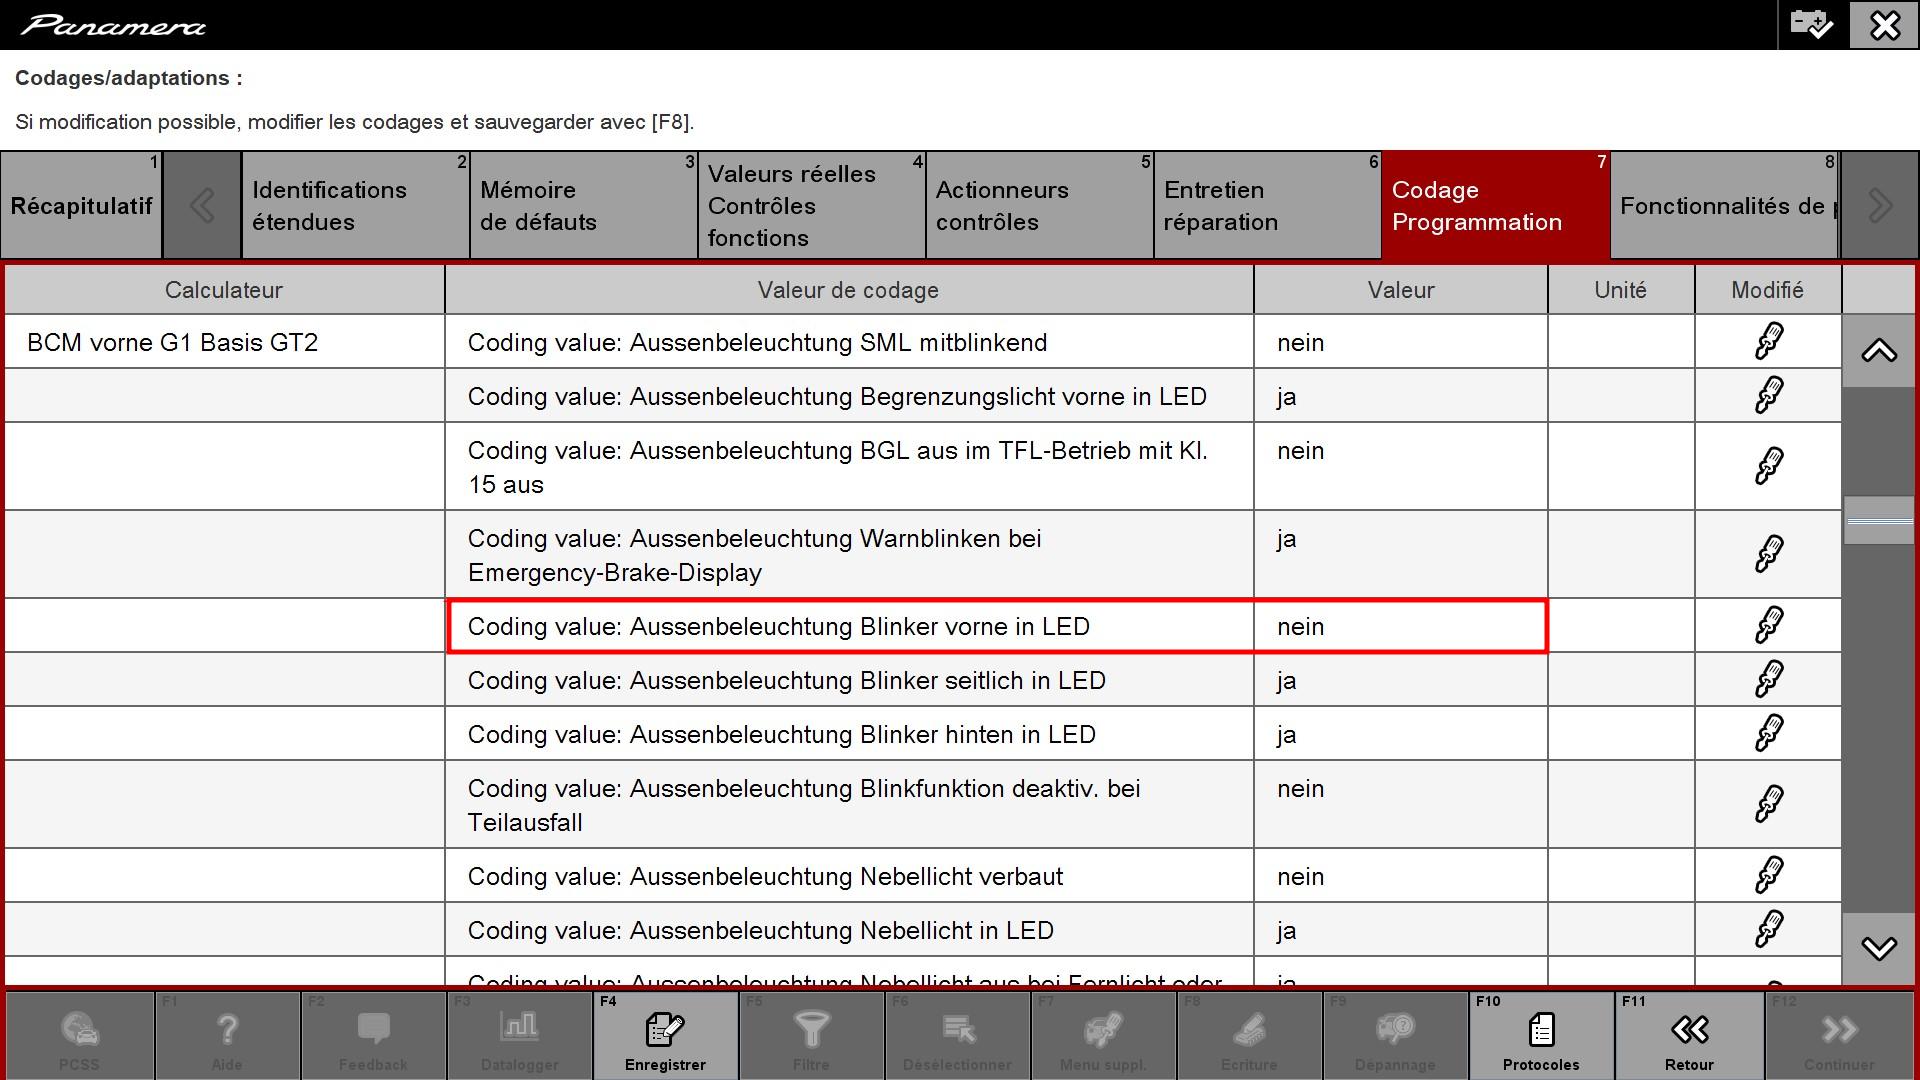Click the PCSS icon in the bottom toolbar
The width and height of the screenshot is (1920, 1080).
[79, 1029]
